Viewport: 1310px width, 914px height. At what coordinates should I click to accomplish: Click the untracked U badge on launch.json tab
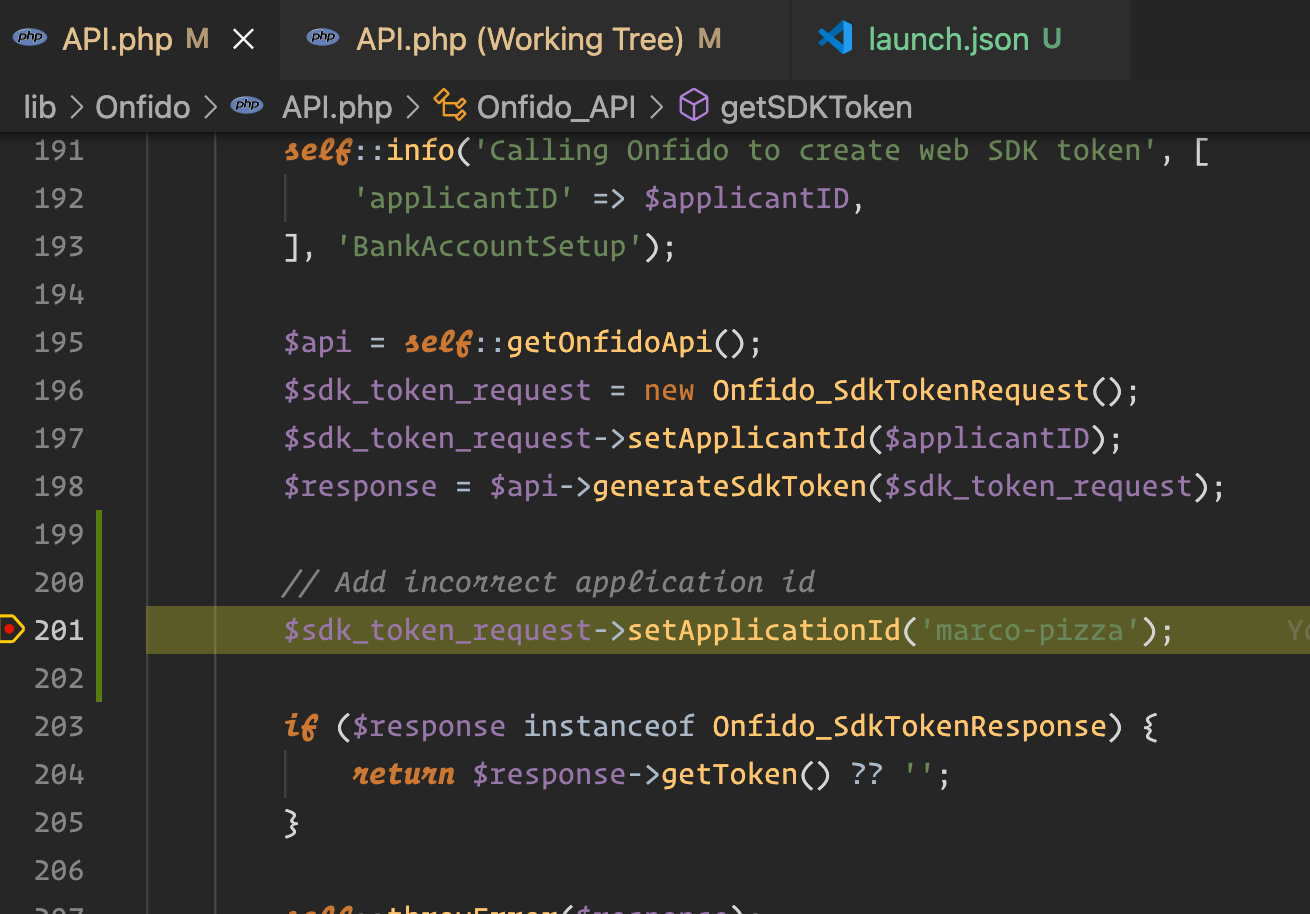pyautogui.click(x=1051, y=39)
